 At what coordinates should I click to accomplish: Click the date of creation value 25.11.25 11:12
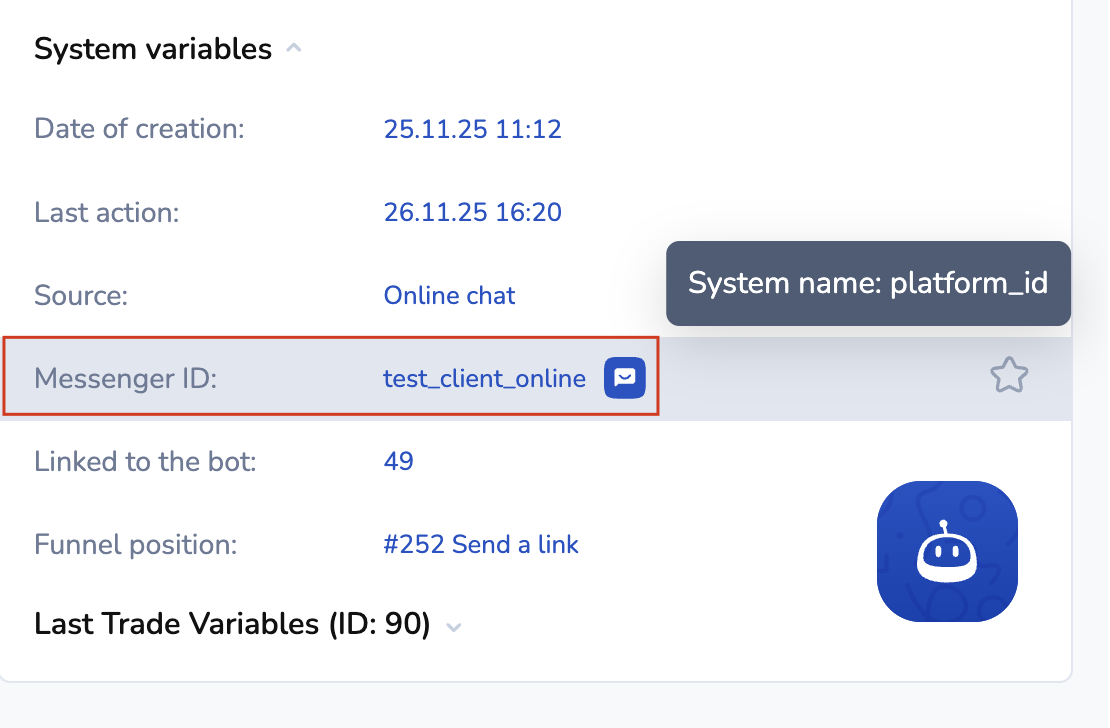coord(472,129)
